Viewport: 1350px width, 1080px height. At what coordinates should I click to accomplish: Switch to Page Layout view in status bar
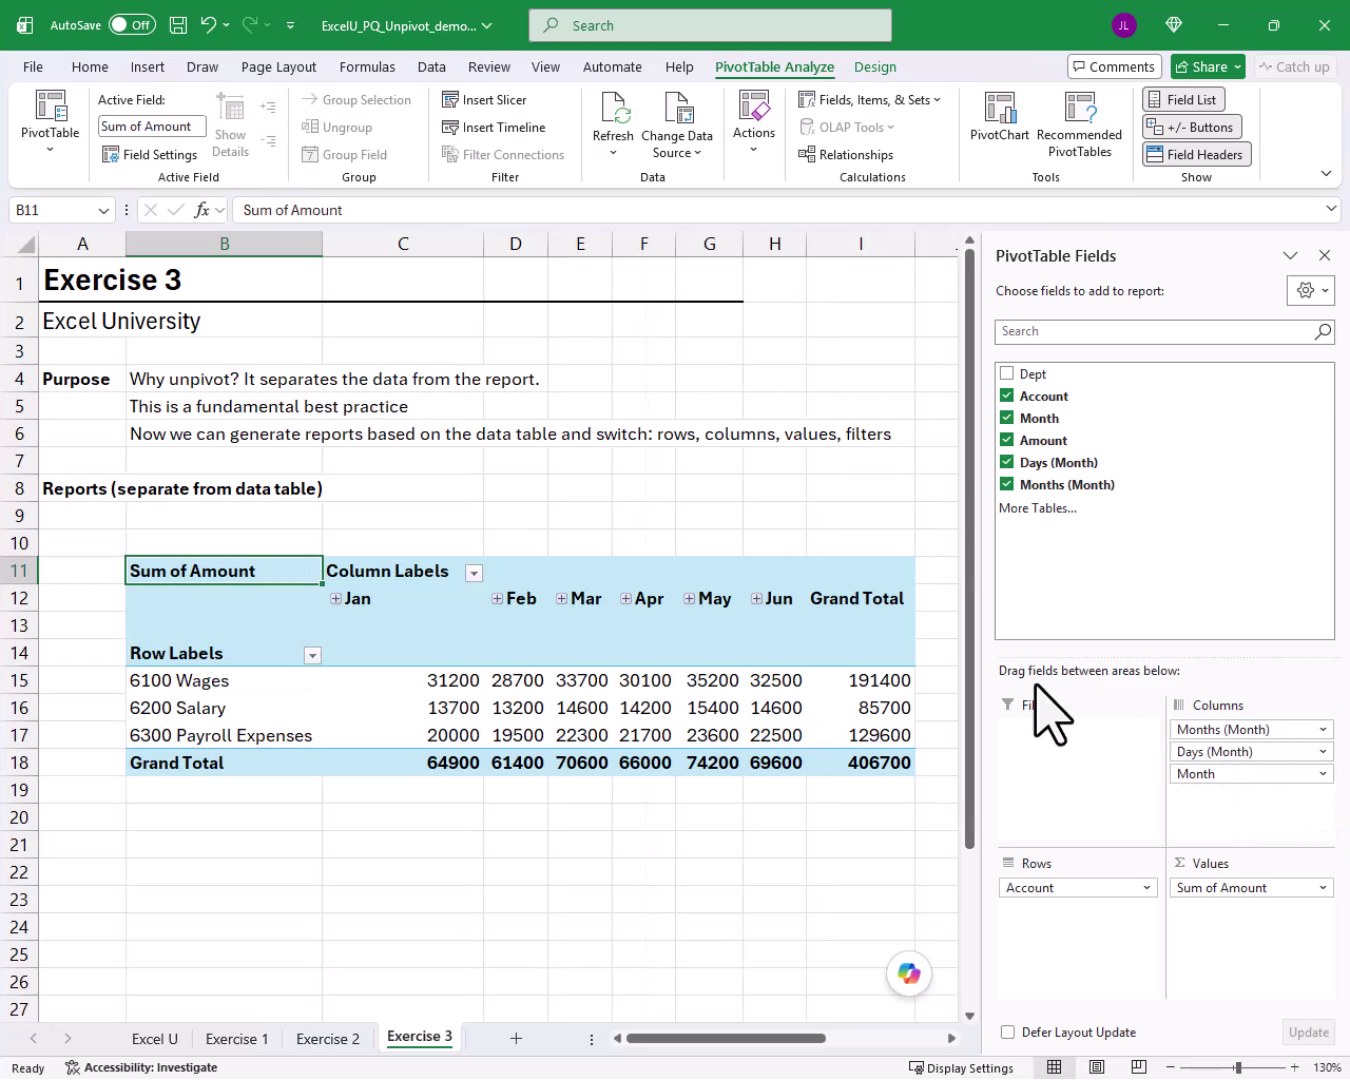[x=1097, y=1067]
